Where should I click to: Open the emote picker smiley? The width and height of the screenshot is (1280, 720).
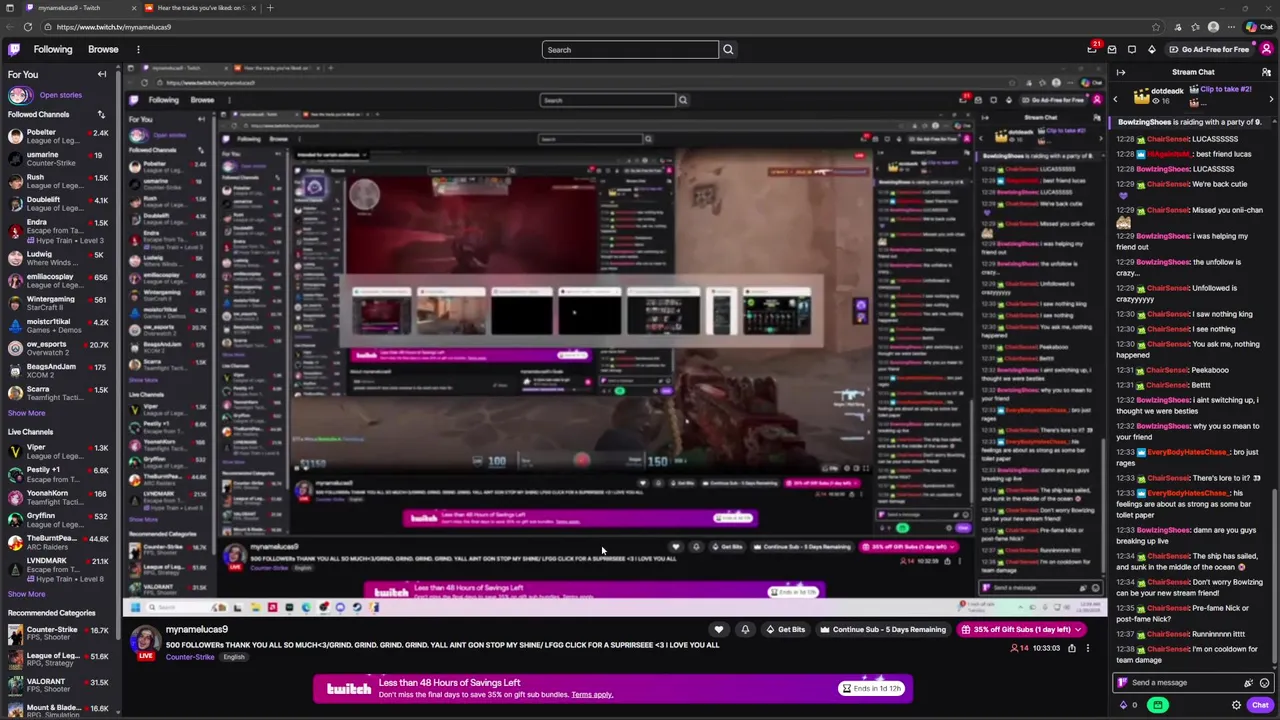pos(1264,683)
